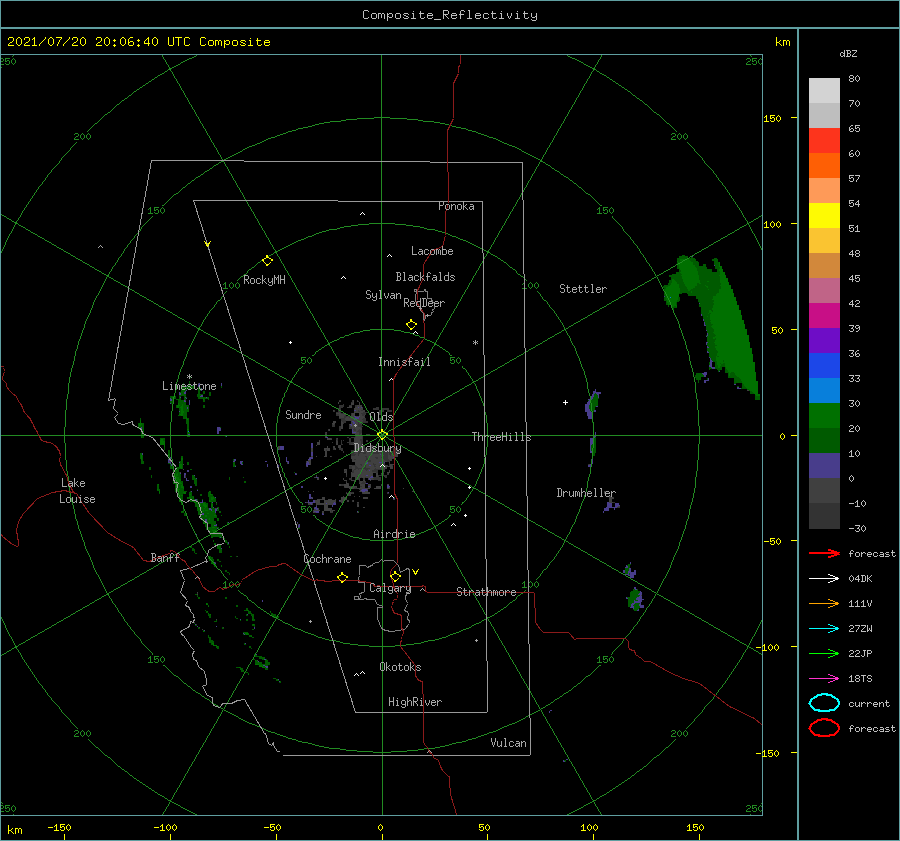Click the Stettler town label

pos(583,289)
